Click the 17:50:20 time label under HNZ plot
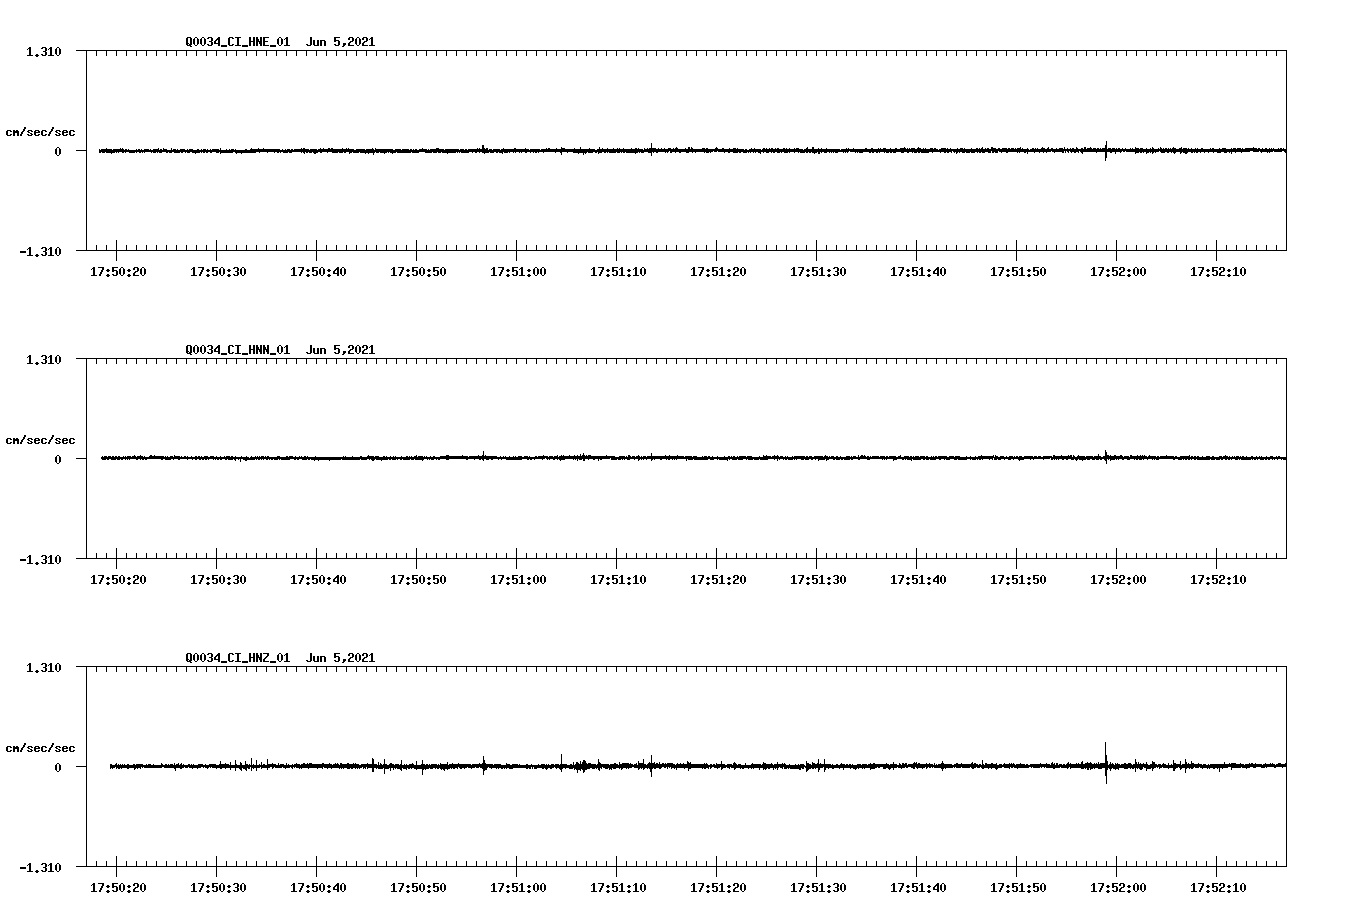This screenshot has width=1358, height=924. (x=118, y=888)
